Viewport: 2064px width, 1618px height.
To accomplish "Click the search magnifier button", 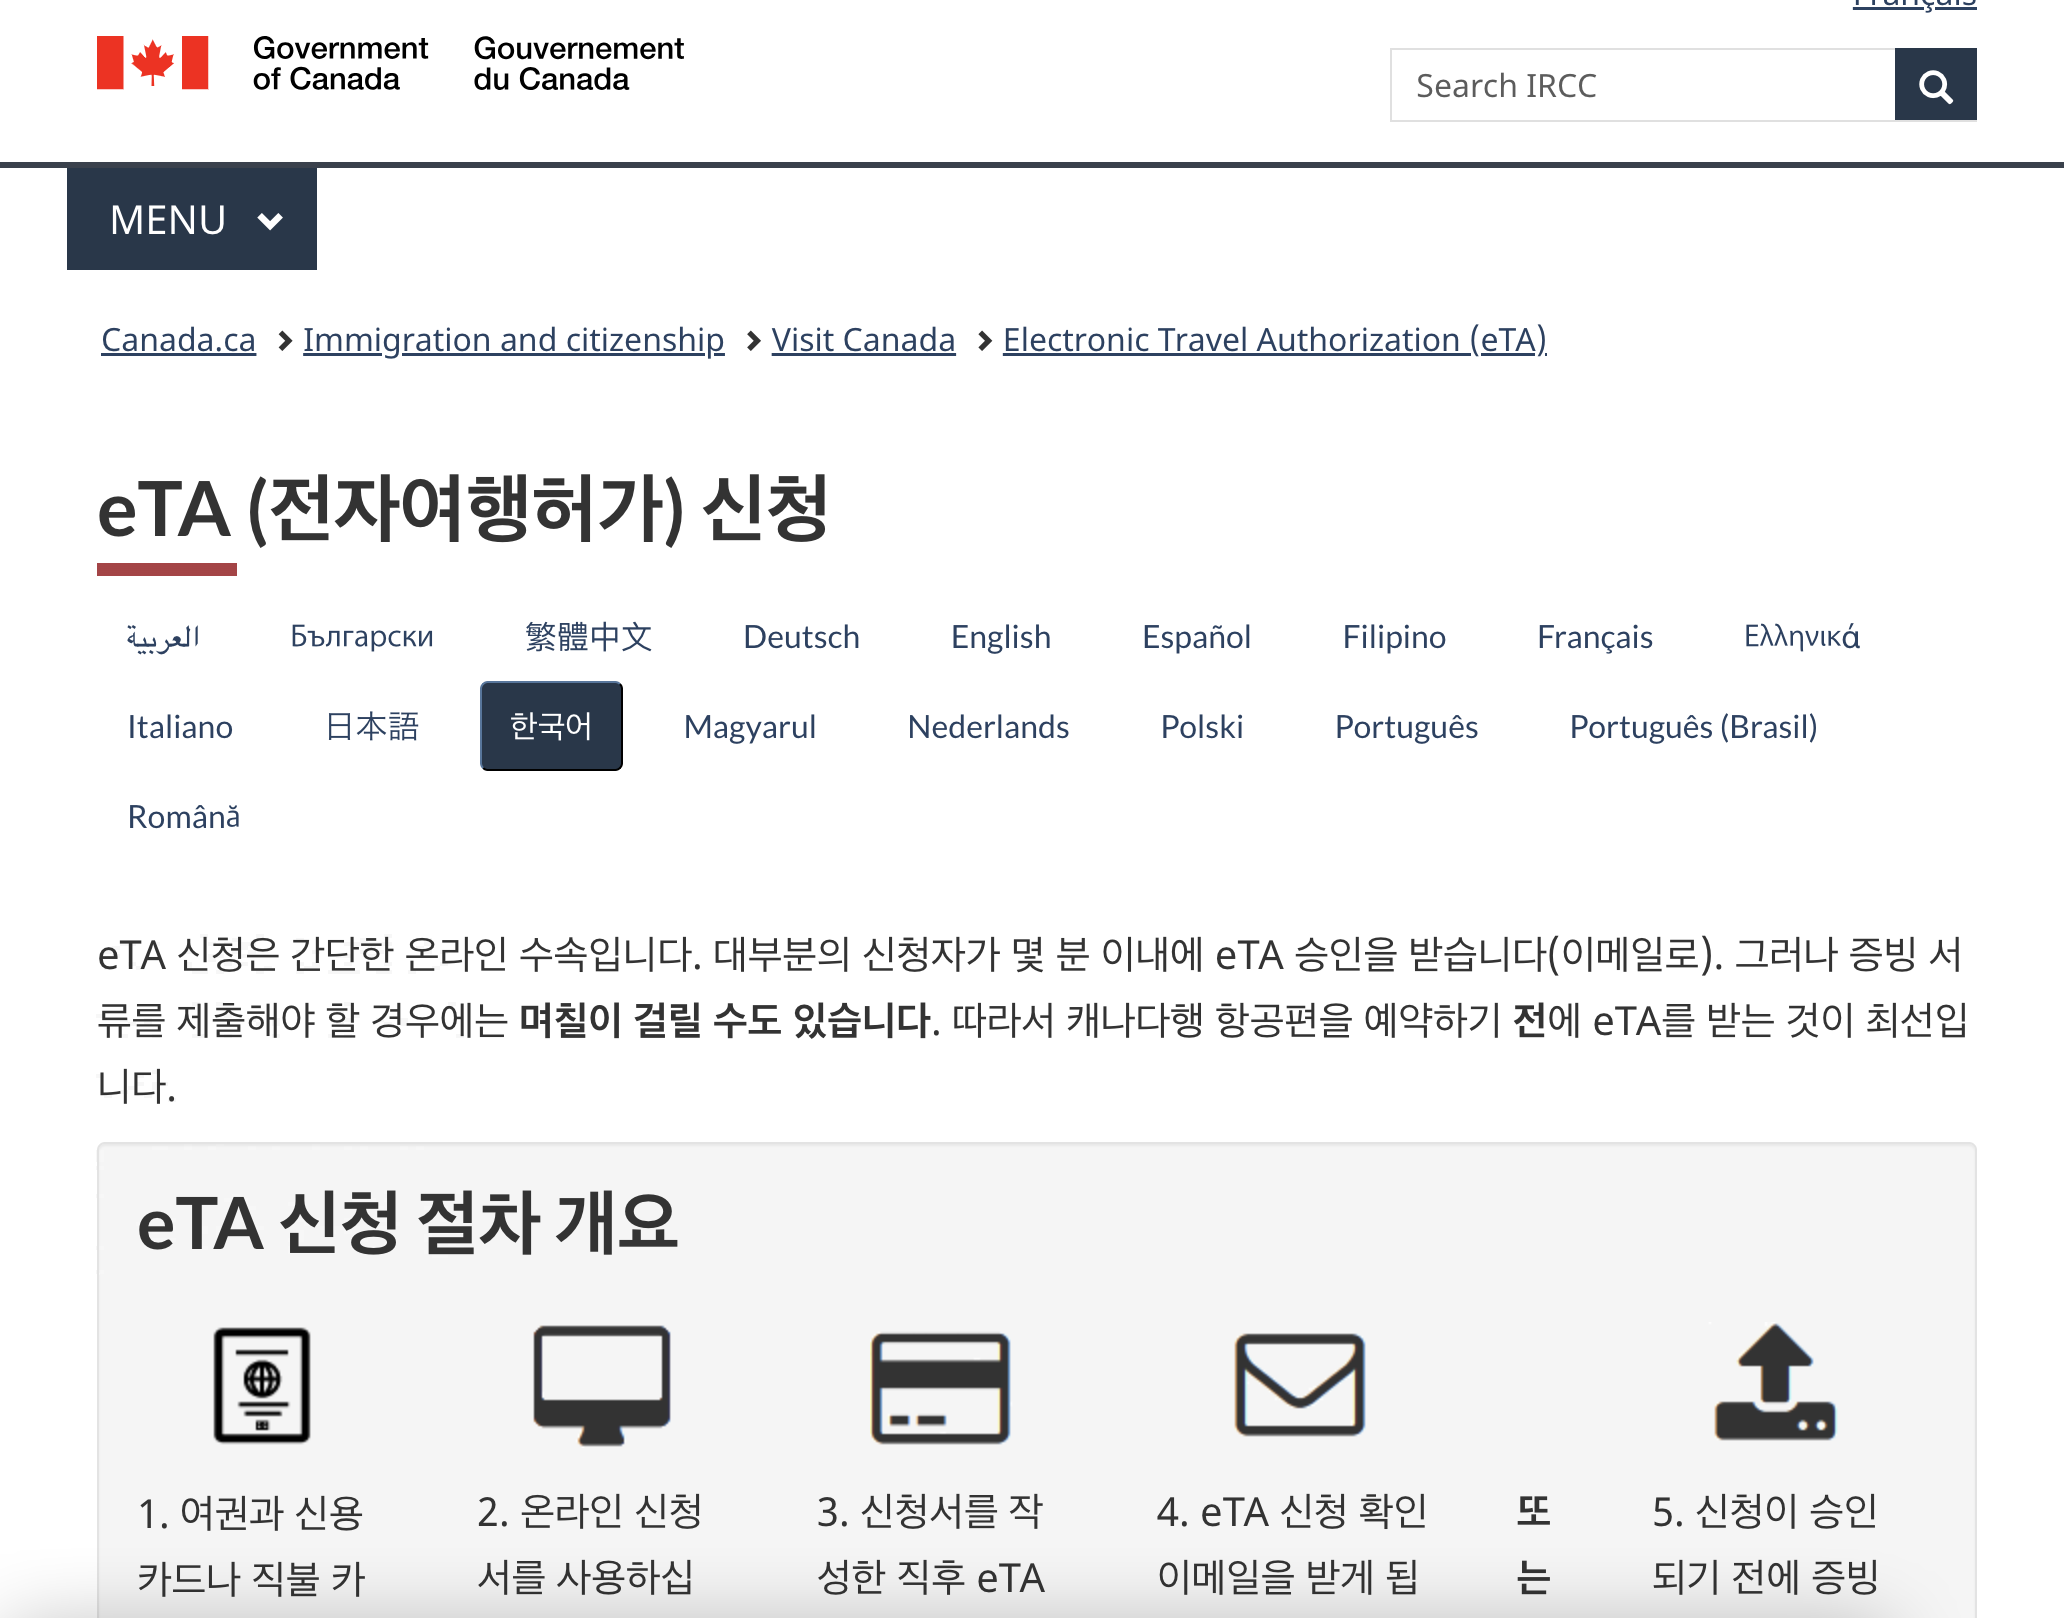I will 1934,86.
